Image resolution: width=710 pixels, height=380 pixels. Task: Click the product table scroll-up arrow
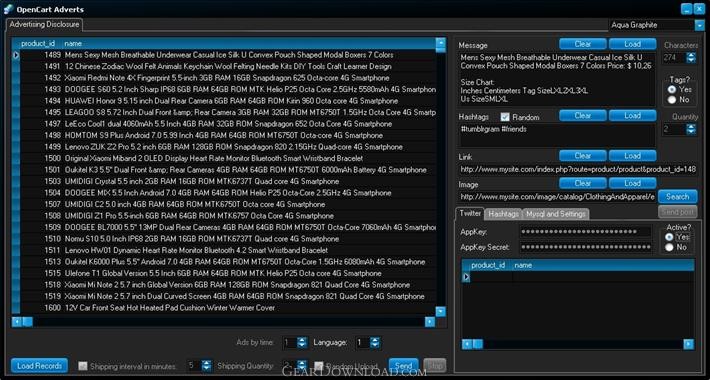(x=441, y=43)
